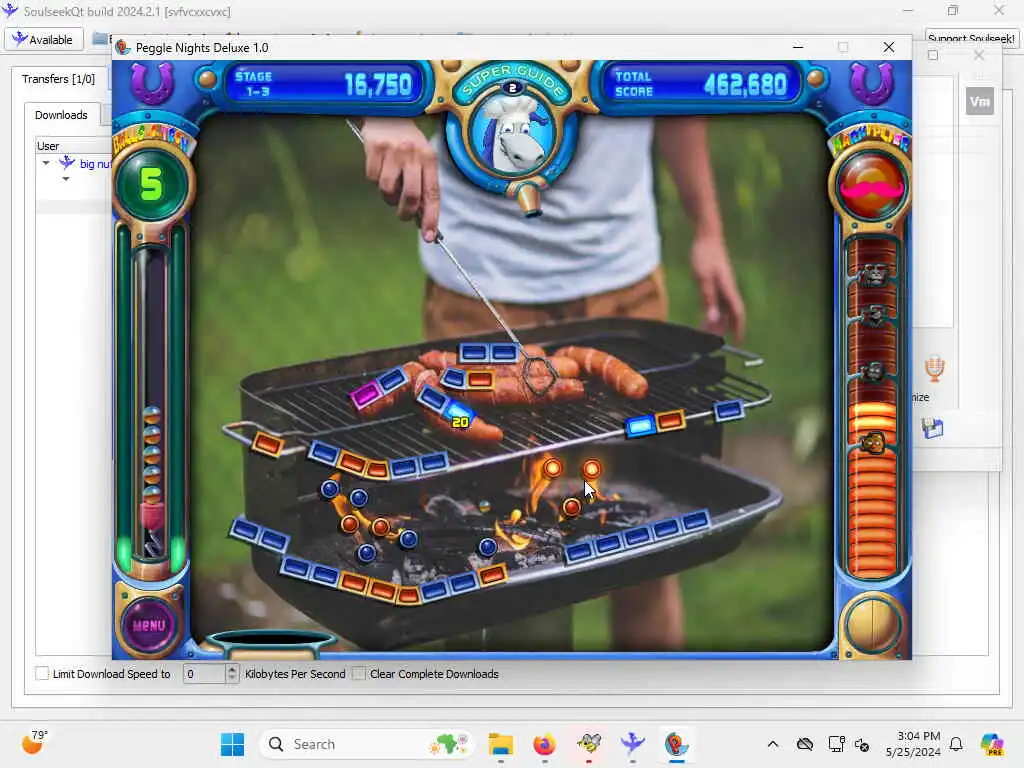This screenshot has width=1024, height=768.
Task: Open the clock showing 3:04 PM
Action: tap(913, 744)
